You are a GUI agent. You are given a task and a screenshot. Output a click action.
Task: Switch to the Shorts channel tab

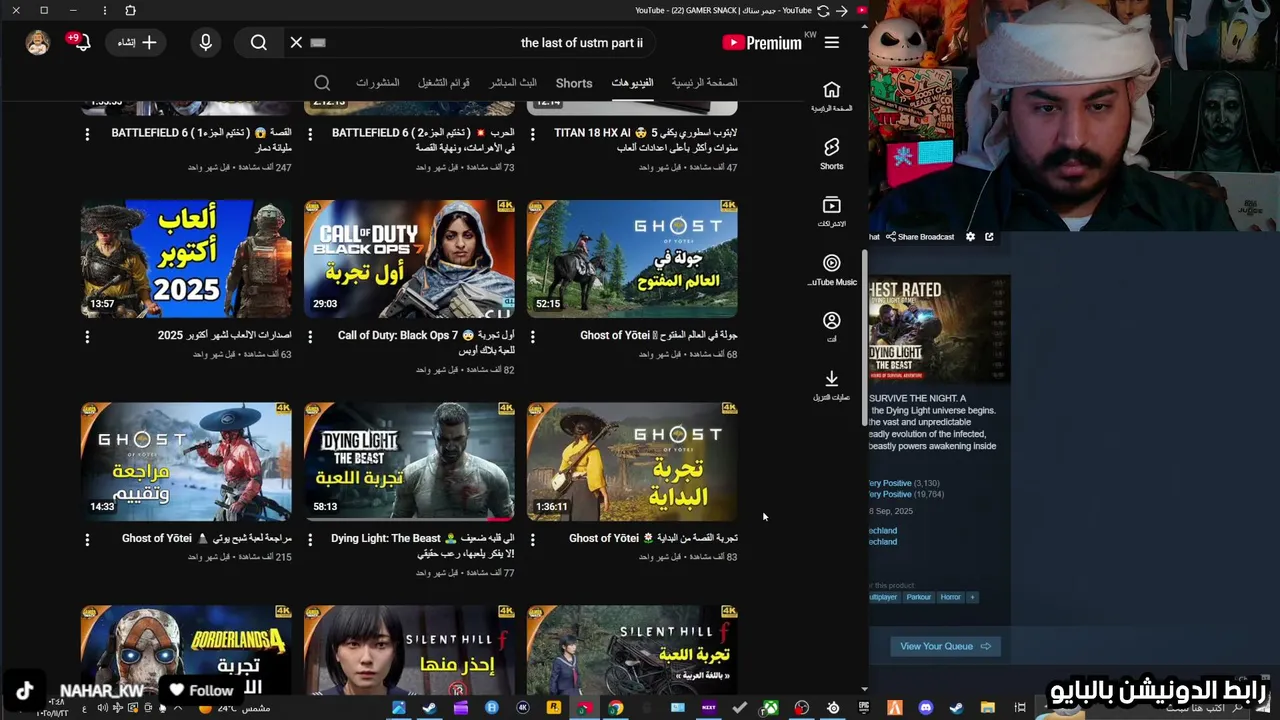coord(574,83)
